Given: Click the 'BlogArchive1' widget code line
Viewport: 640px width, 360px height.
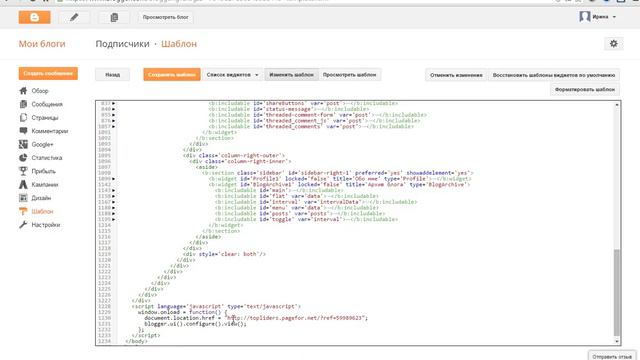Looking at the screenshot, I should tap(339, 184).
